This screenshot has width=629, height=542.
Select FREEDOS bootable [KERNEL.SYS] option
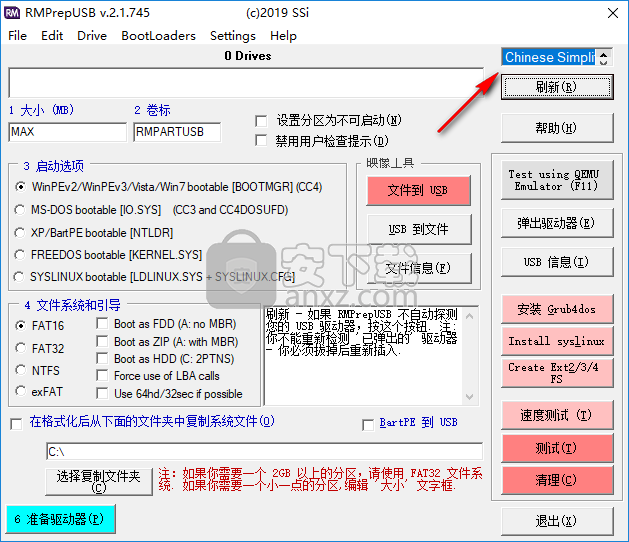[x=20, y=255]
